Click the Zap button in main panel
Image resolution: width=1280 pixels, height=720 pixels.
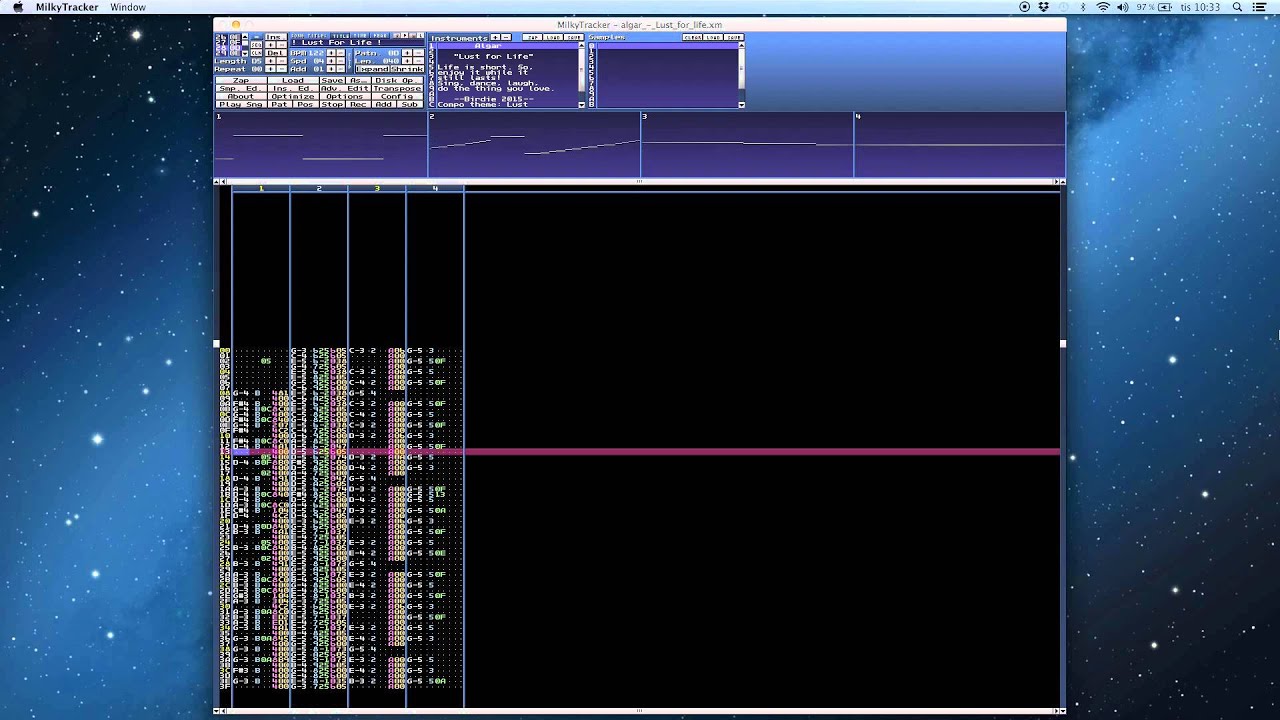tap(241, 80)
